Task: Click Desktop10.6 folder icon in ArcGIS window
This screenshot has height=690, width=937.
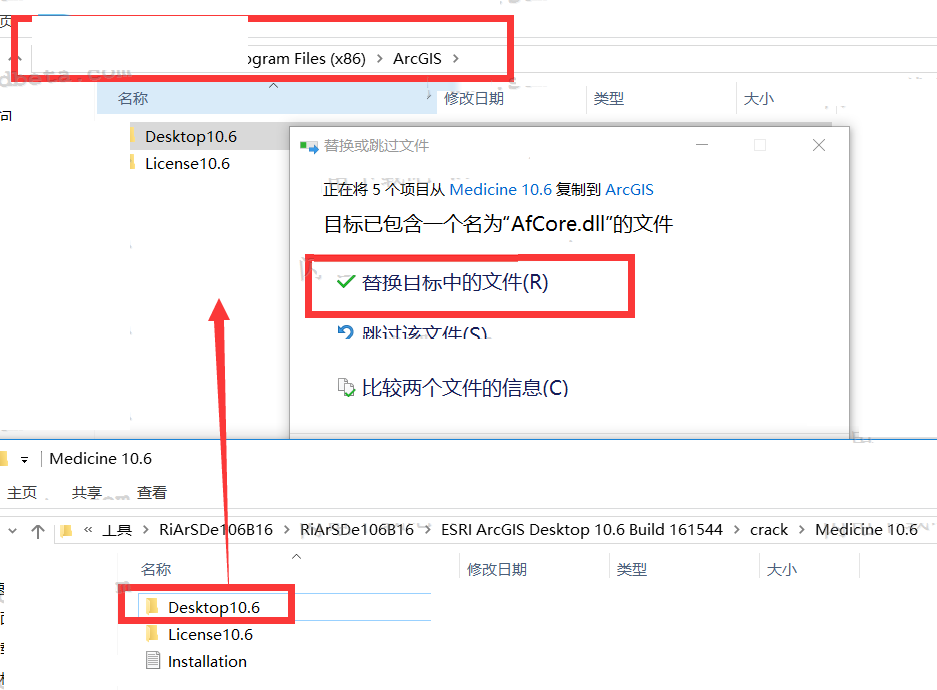Action: click(133, 136)
